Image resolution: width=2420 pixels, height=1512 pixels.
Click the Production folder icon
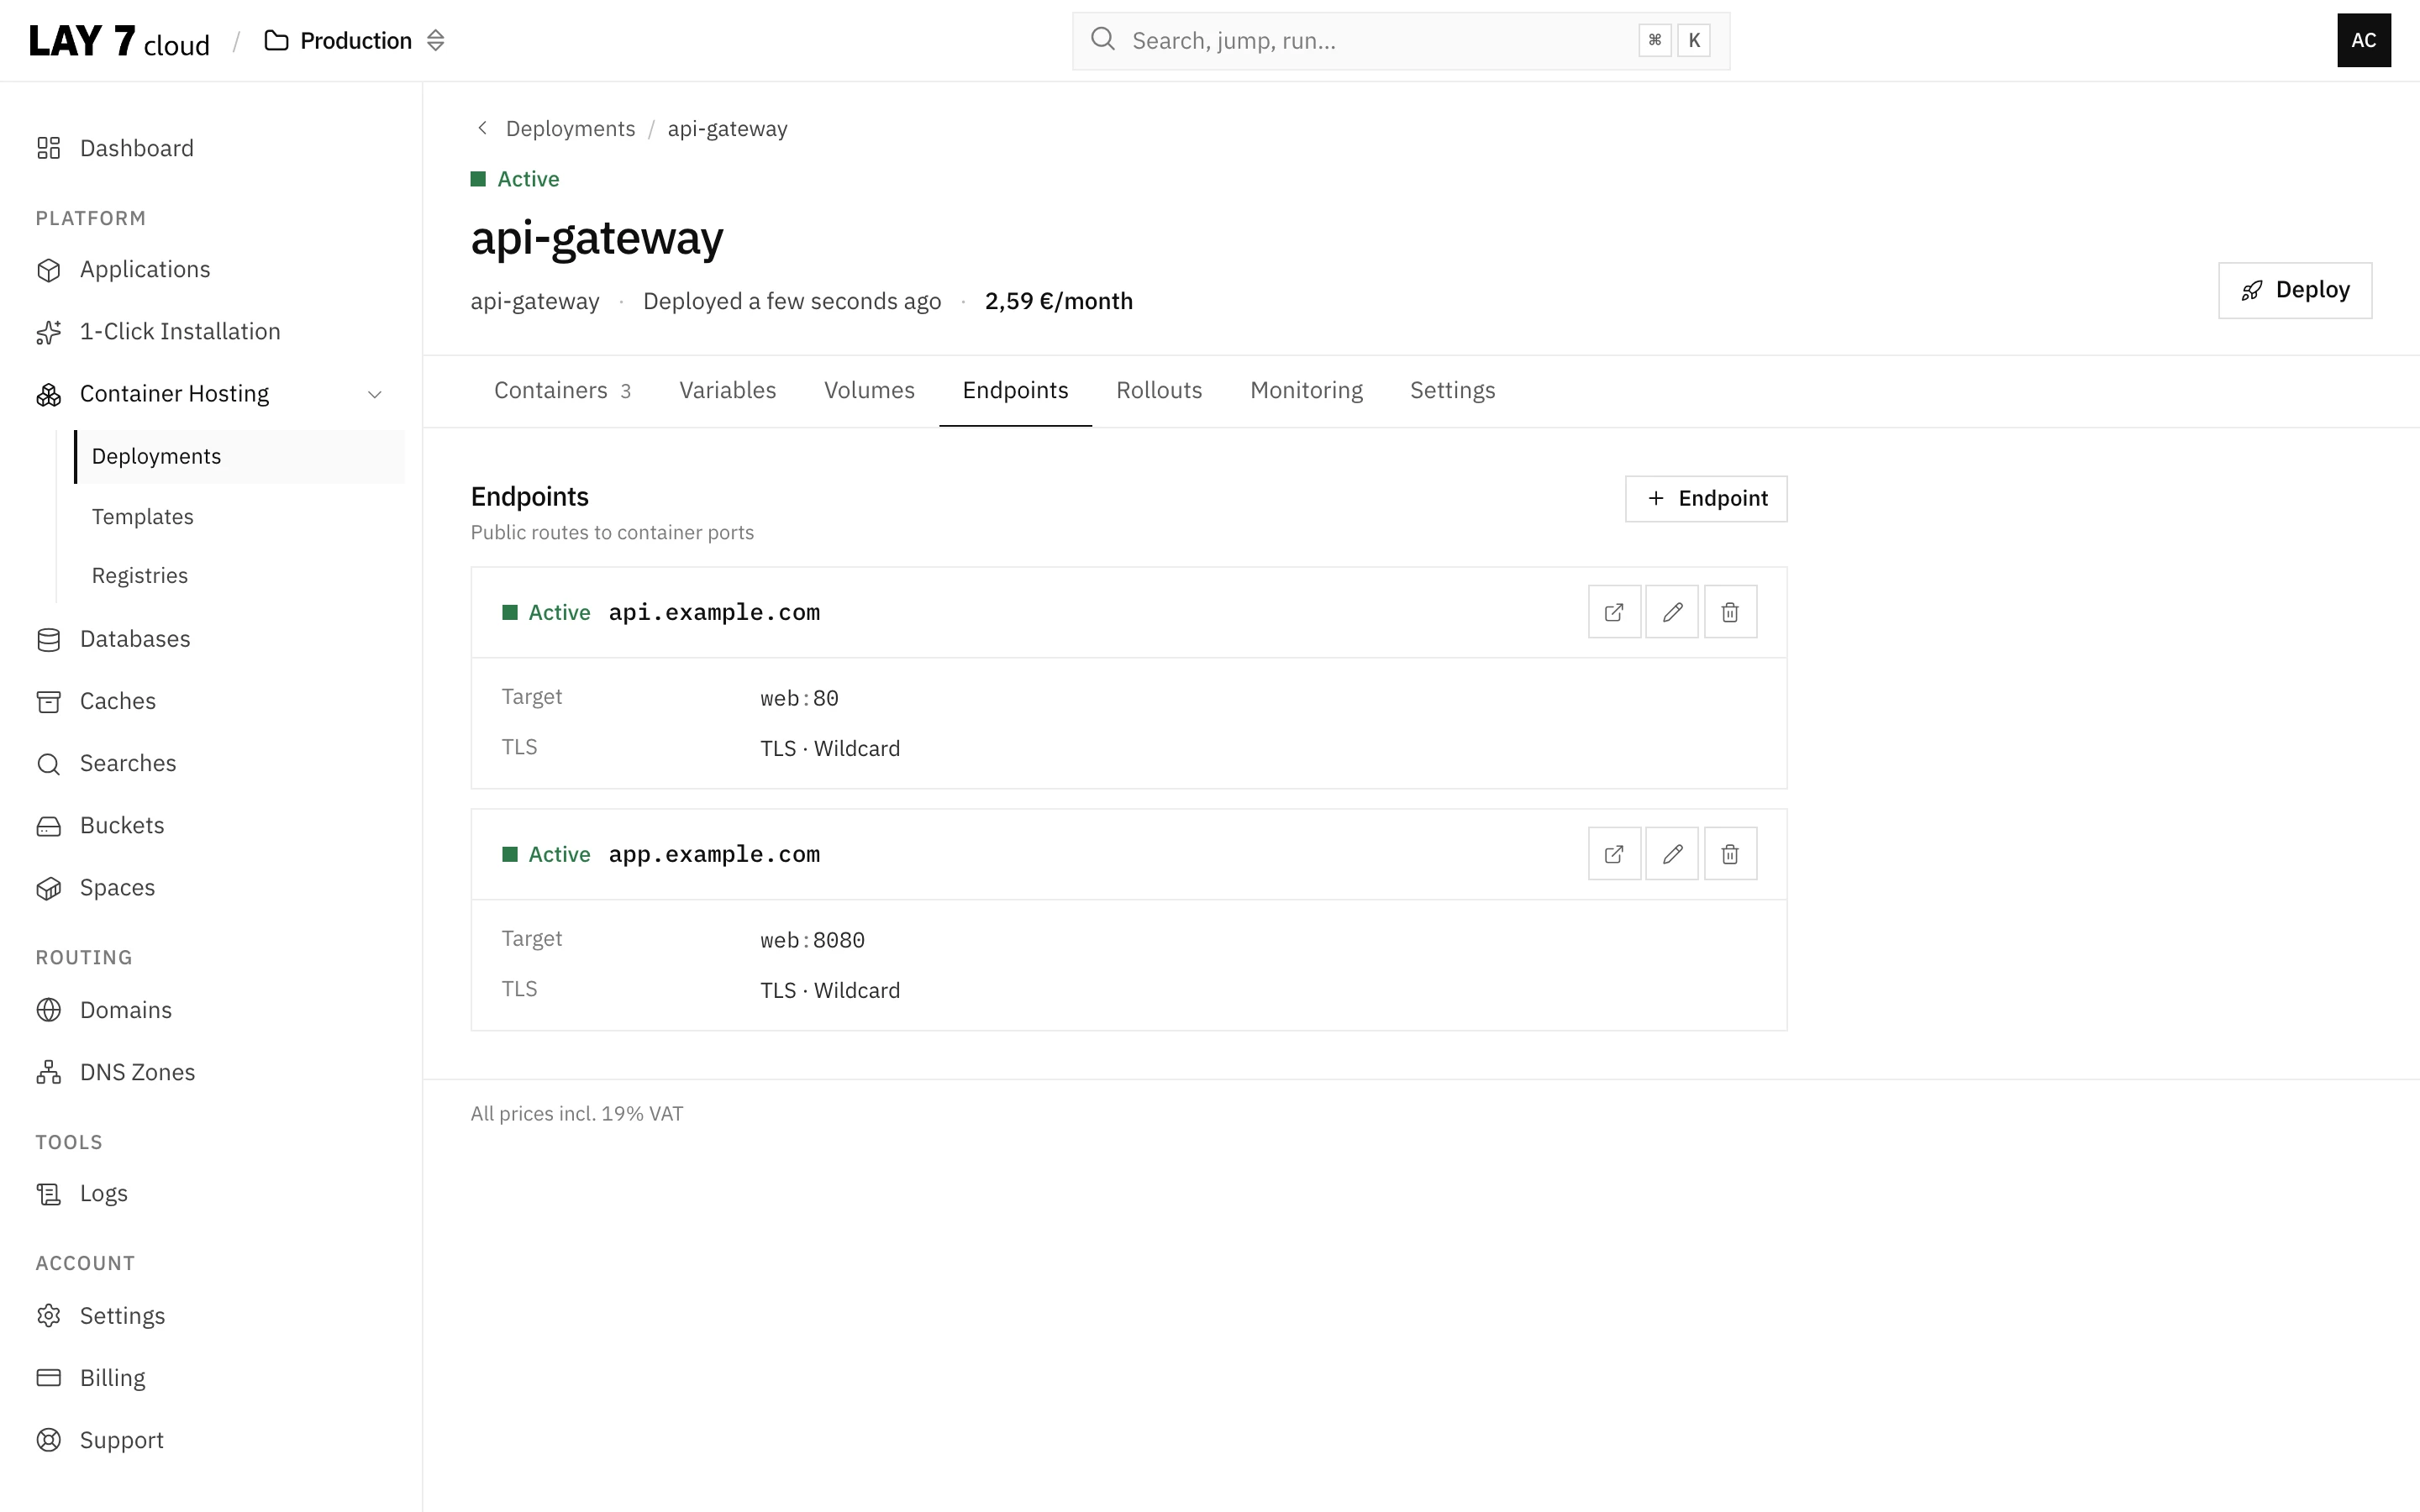pyautogui.click(x=276, y=41)
